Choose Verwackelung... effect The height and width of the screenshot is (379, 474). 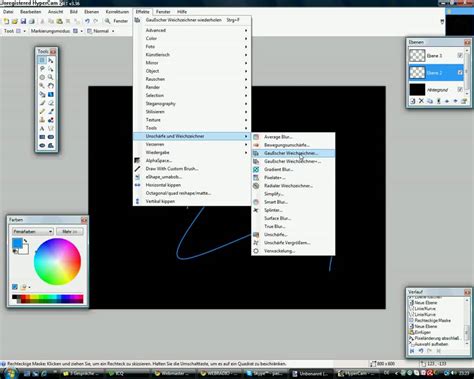click(293, 251)
